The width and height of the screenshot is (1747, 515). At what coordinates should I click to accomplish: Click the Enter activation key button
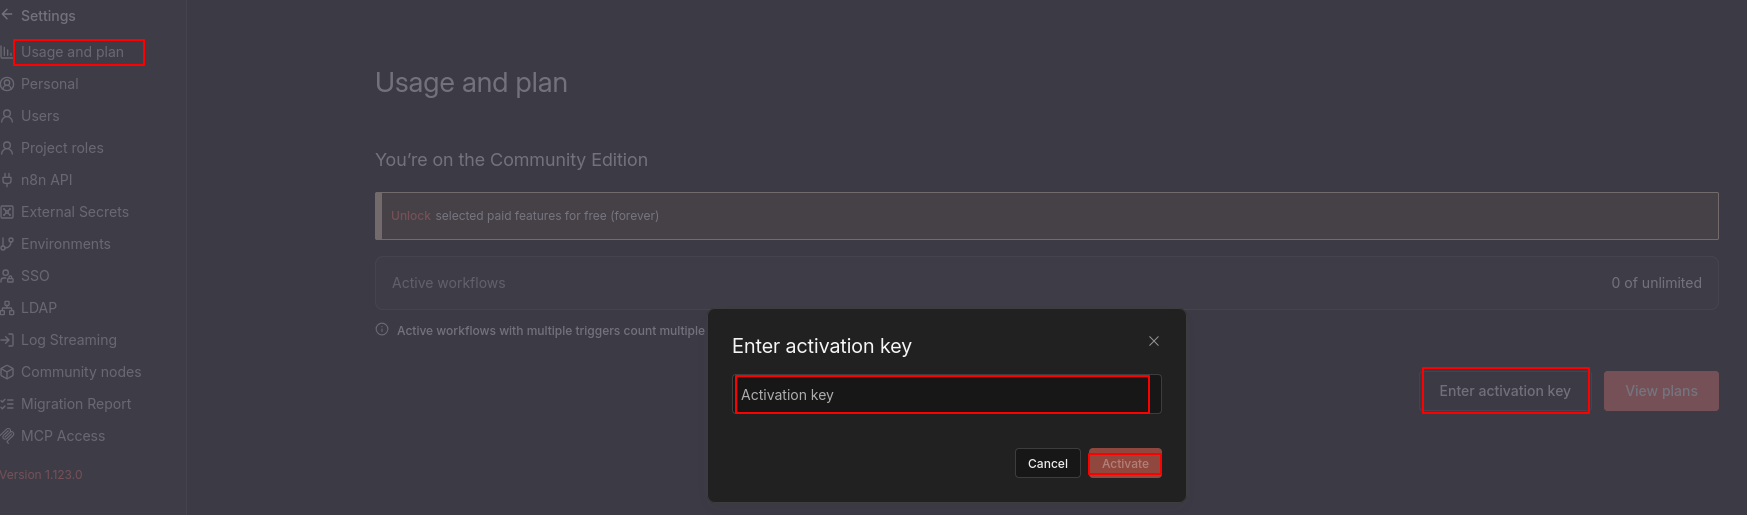click(1505, 391)
